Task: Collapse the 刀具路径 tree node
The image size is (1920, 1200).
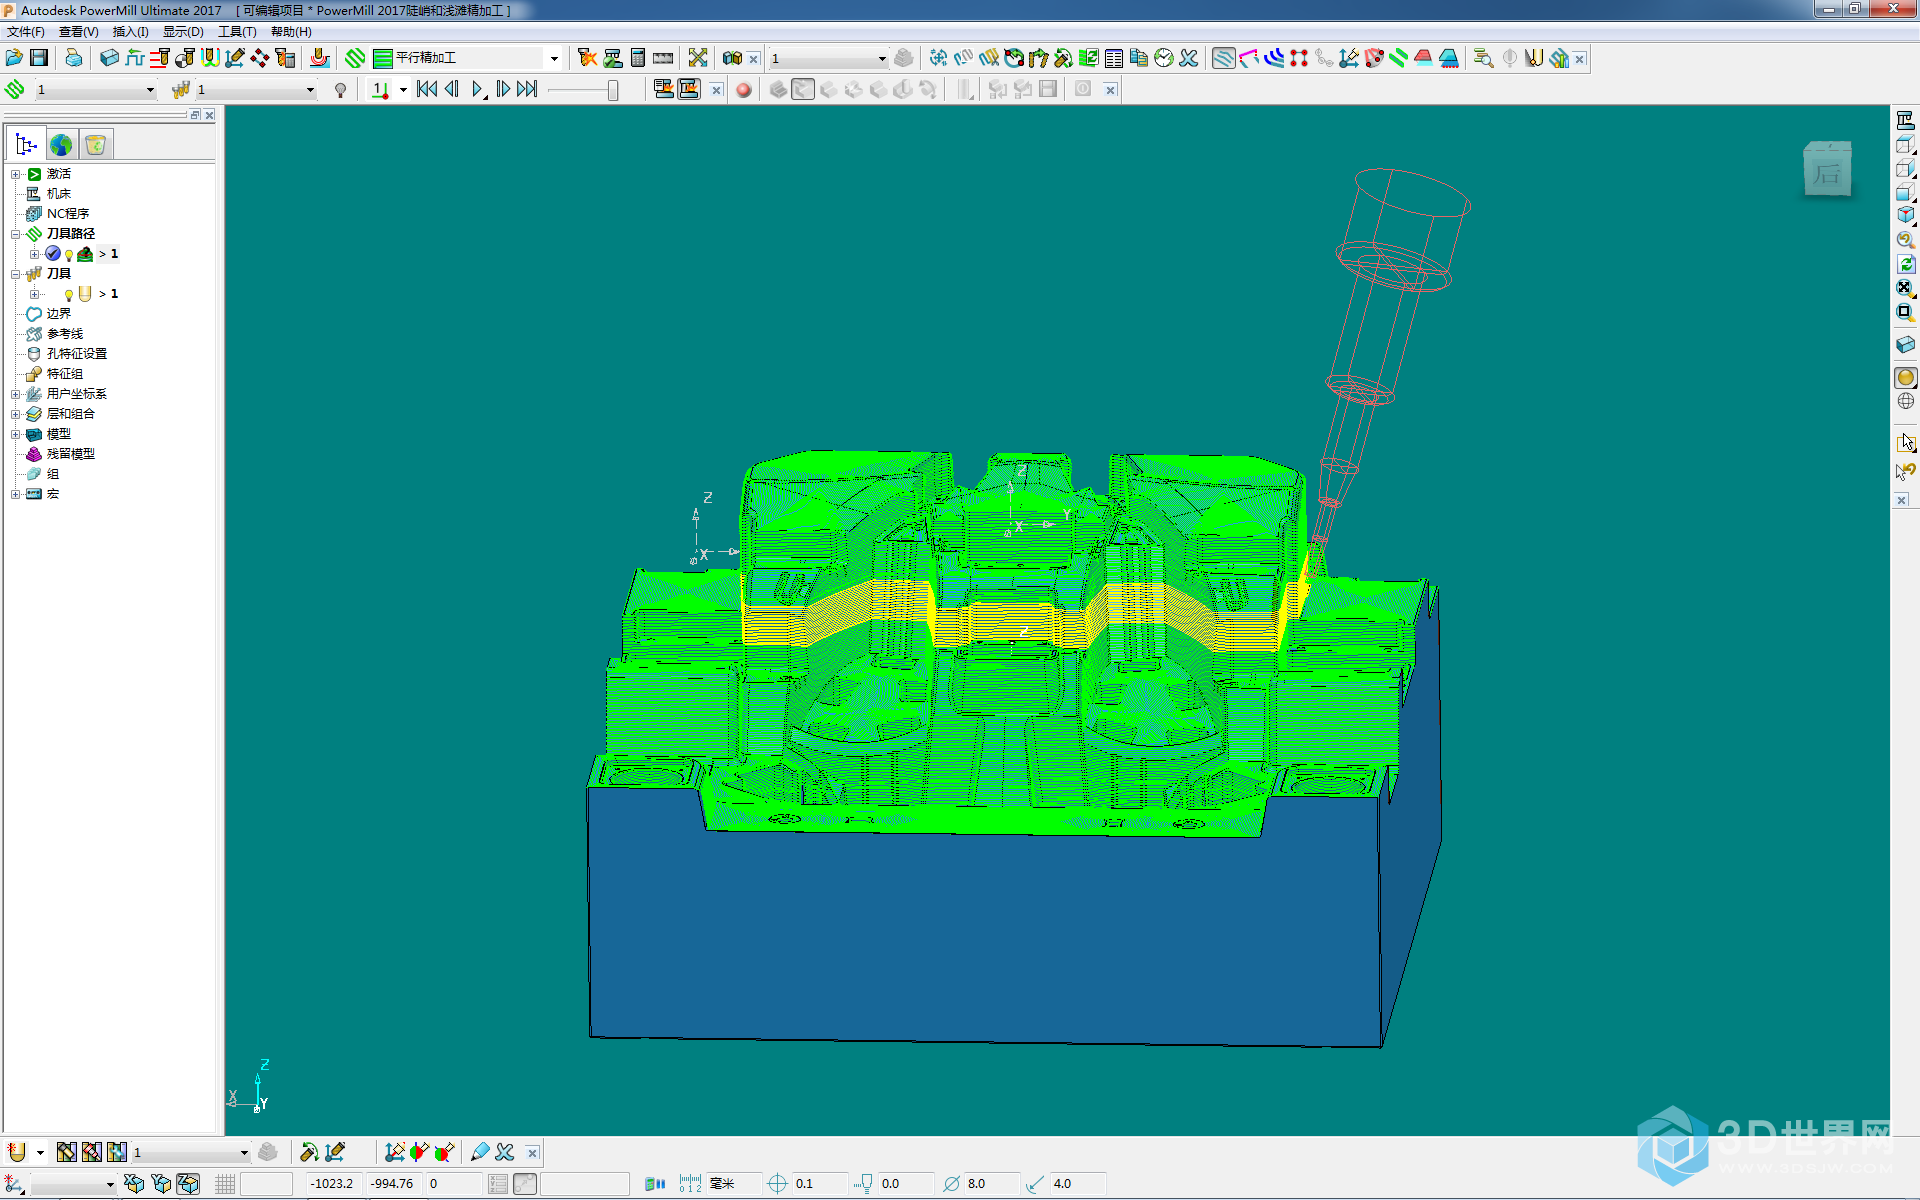Action: [16, 234]
